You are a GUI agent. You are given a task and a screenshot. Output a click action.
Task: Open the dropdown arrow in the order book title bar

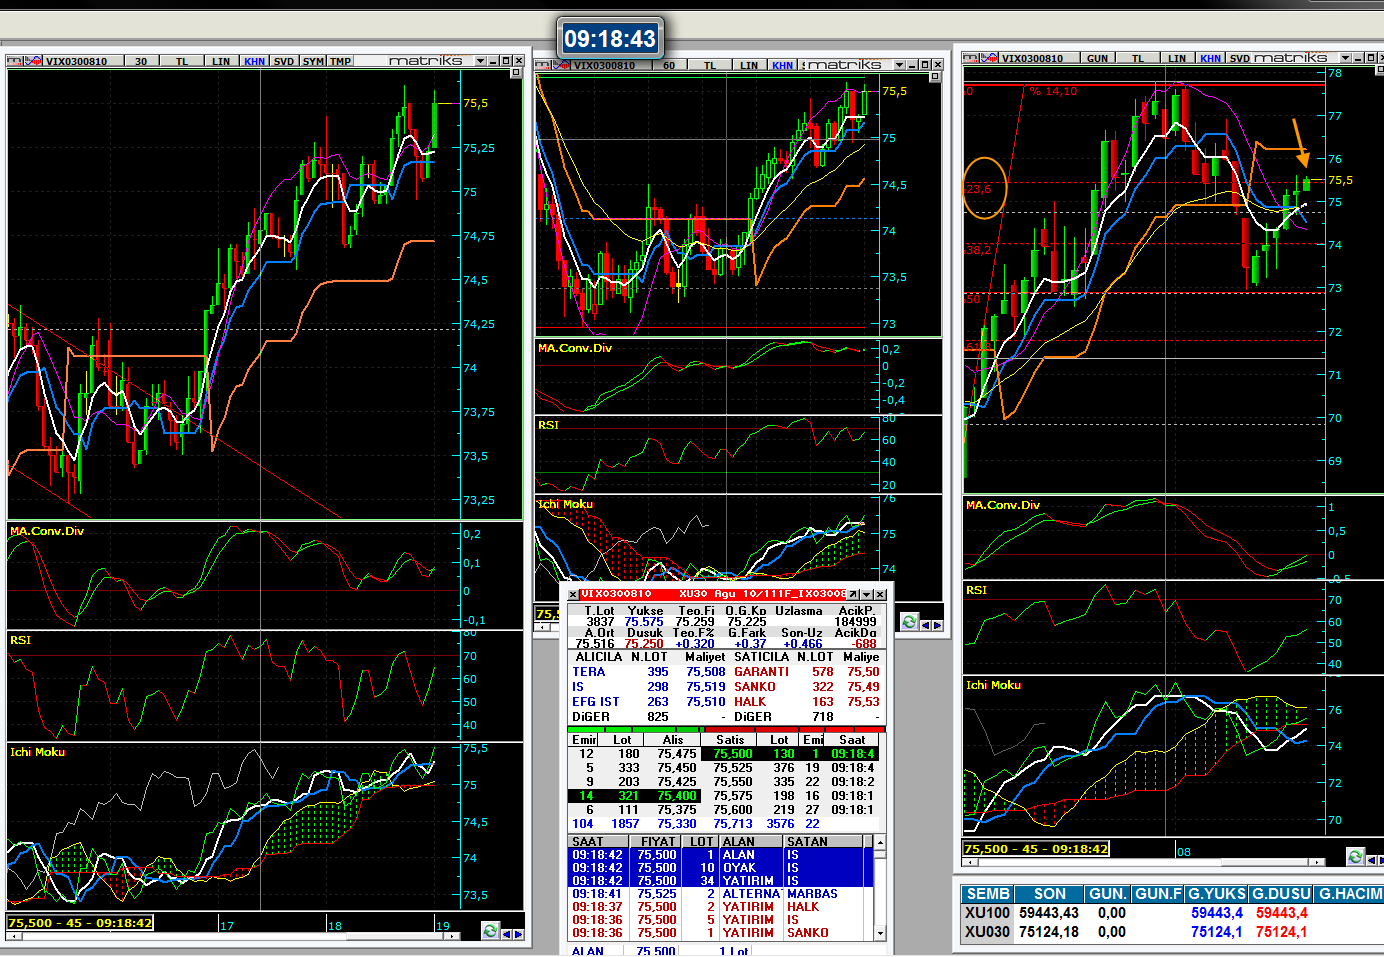click(x=866, y=594)
